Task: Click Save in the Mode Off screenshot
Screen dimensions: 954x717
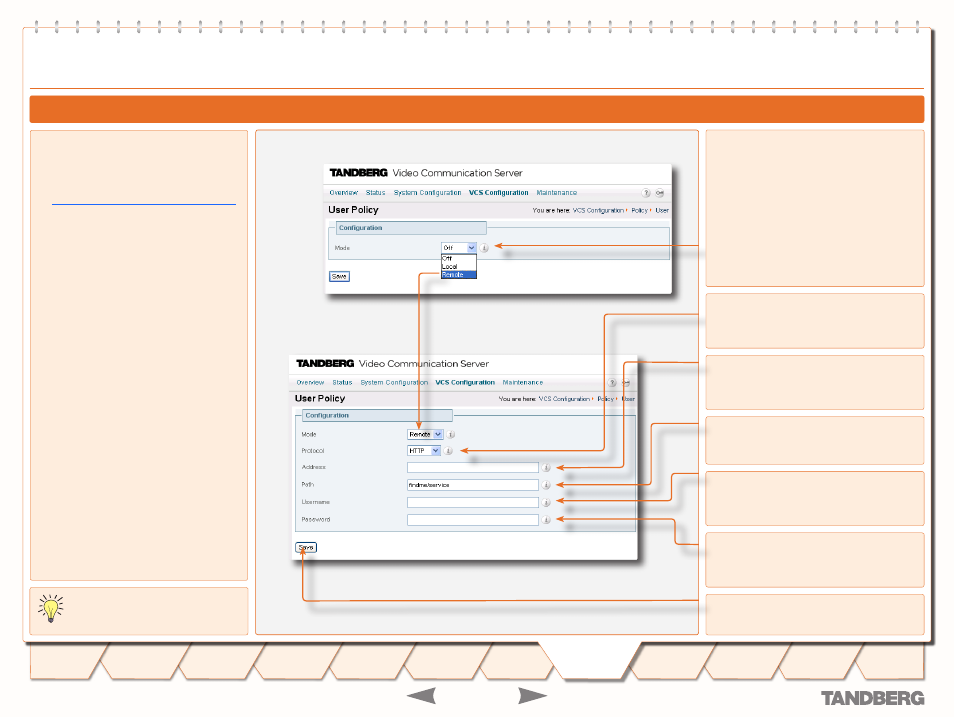Action: click(x=339, y=276)
